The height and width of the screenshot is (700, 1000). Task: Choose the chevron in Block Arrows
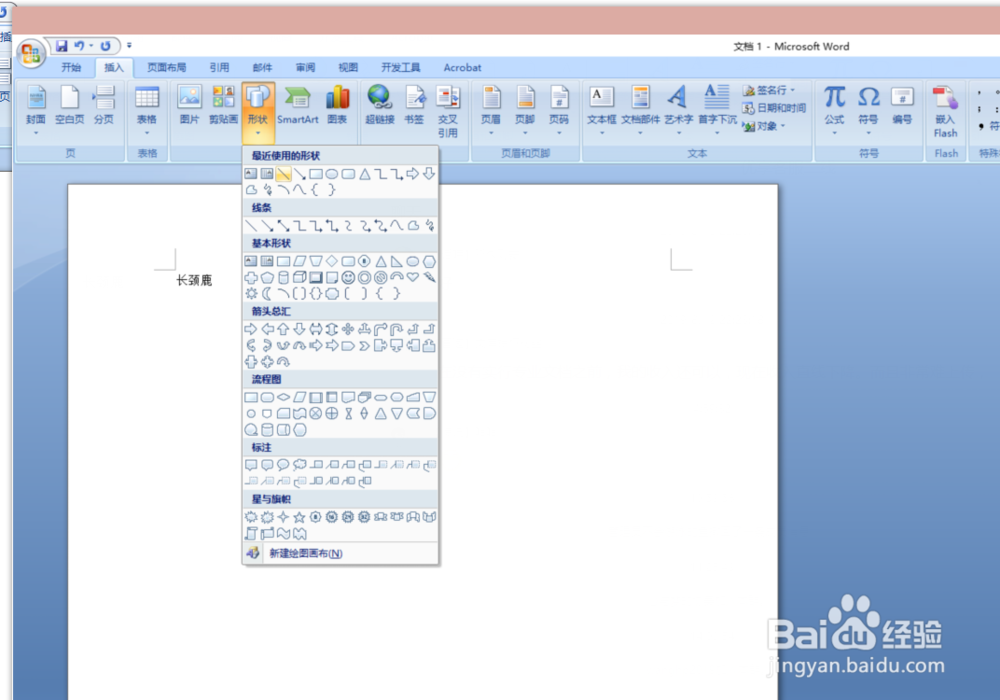[x=364, y=346]
